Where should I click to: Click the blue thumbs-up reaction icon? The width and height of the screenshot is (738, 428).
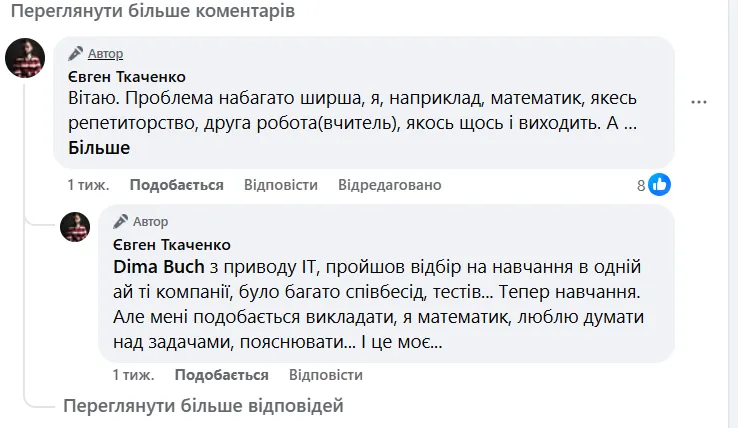point(659,185)
